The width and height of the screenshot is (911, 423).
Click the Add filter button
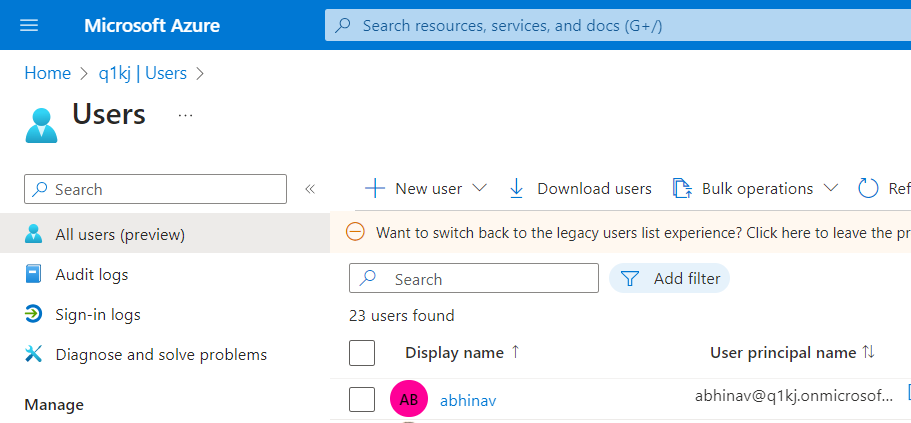669,278
